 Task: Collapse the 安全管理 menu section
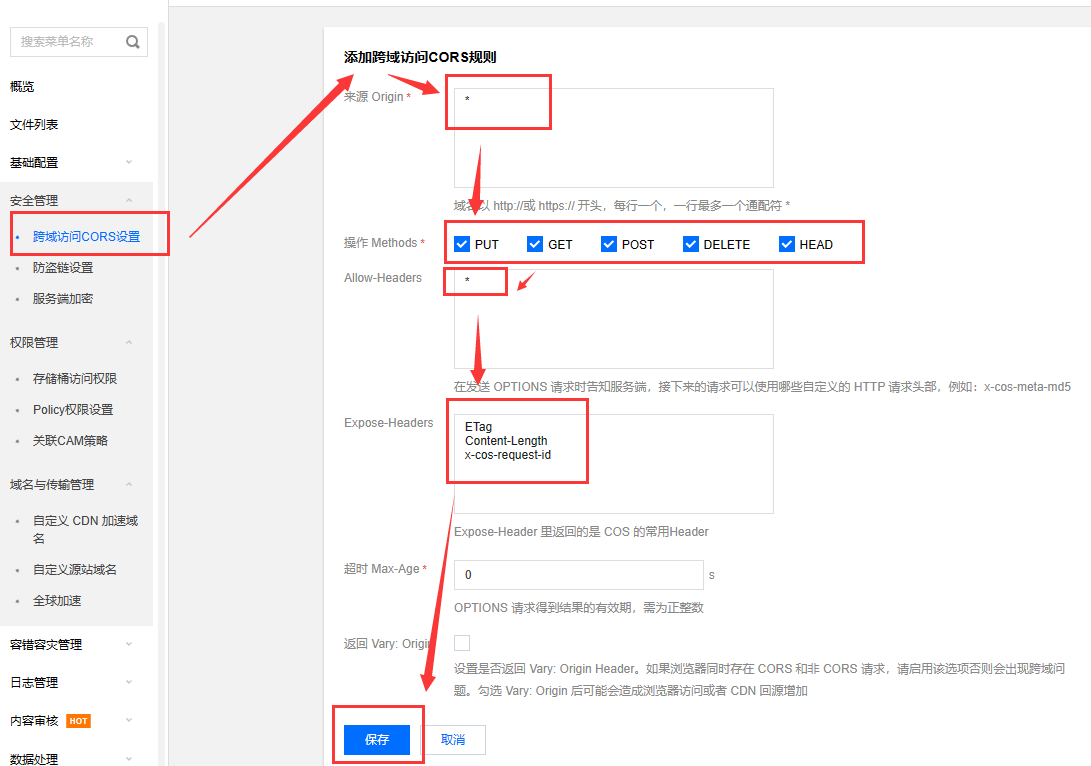[75, 200]
